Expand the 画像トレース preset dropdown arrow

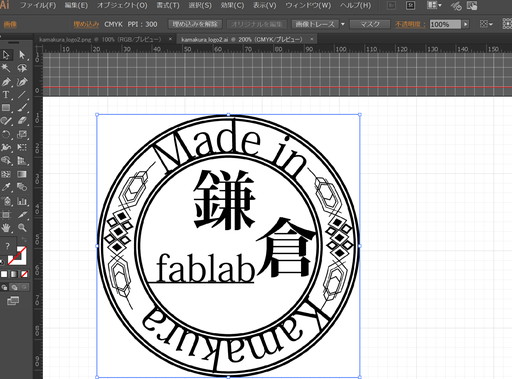pyautogui.click(x=342, y=24)
